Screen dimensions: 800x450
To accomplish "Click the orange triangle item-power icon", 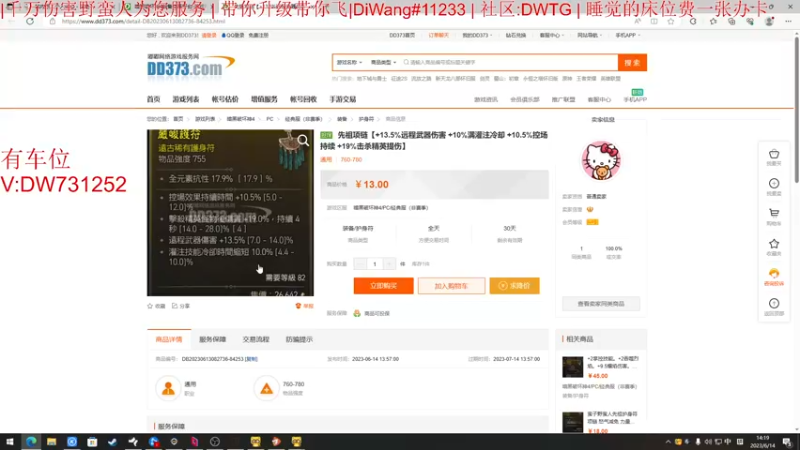I will click(266, 388).
